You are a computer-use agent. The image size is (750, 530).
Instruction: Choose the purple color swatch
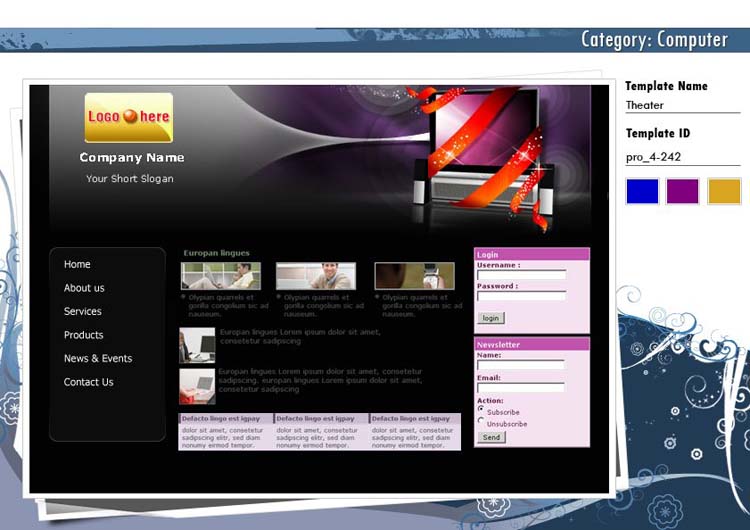point(683,191)
